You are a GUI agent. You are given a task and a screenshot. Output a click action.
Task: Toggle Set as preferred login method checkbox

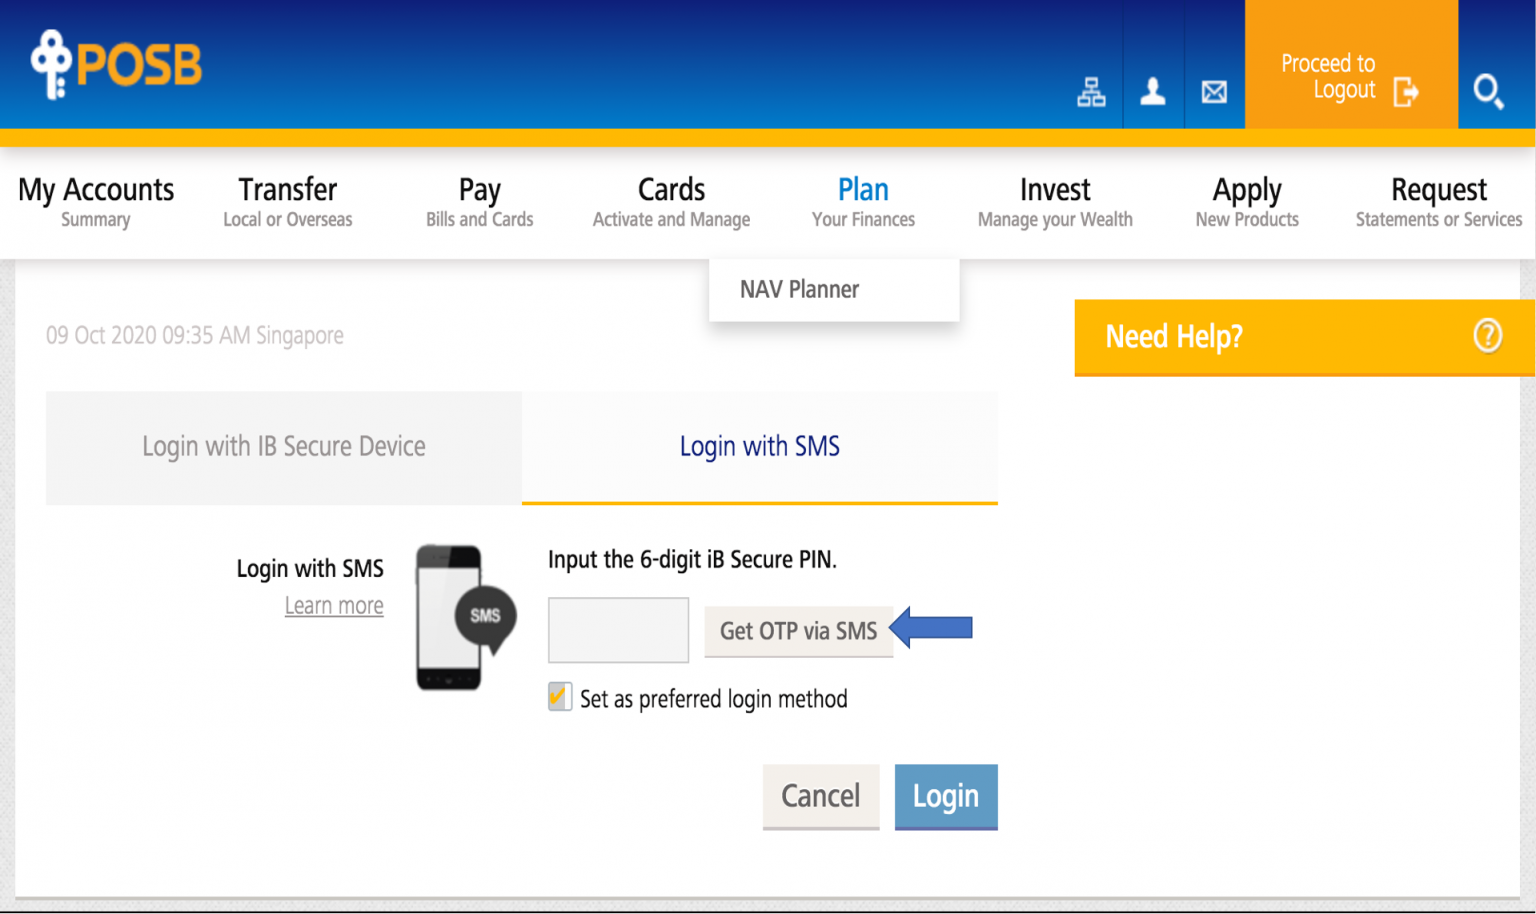559,697
